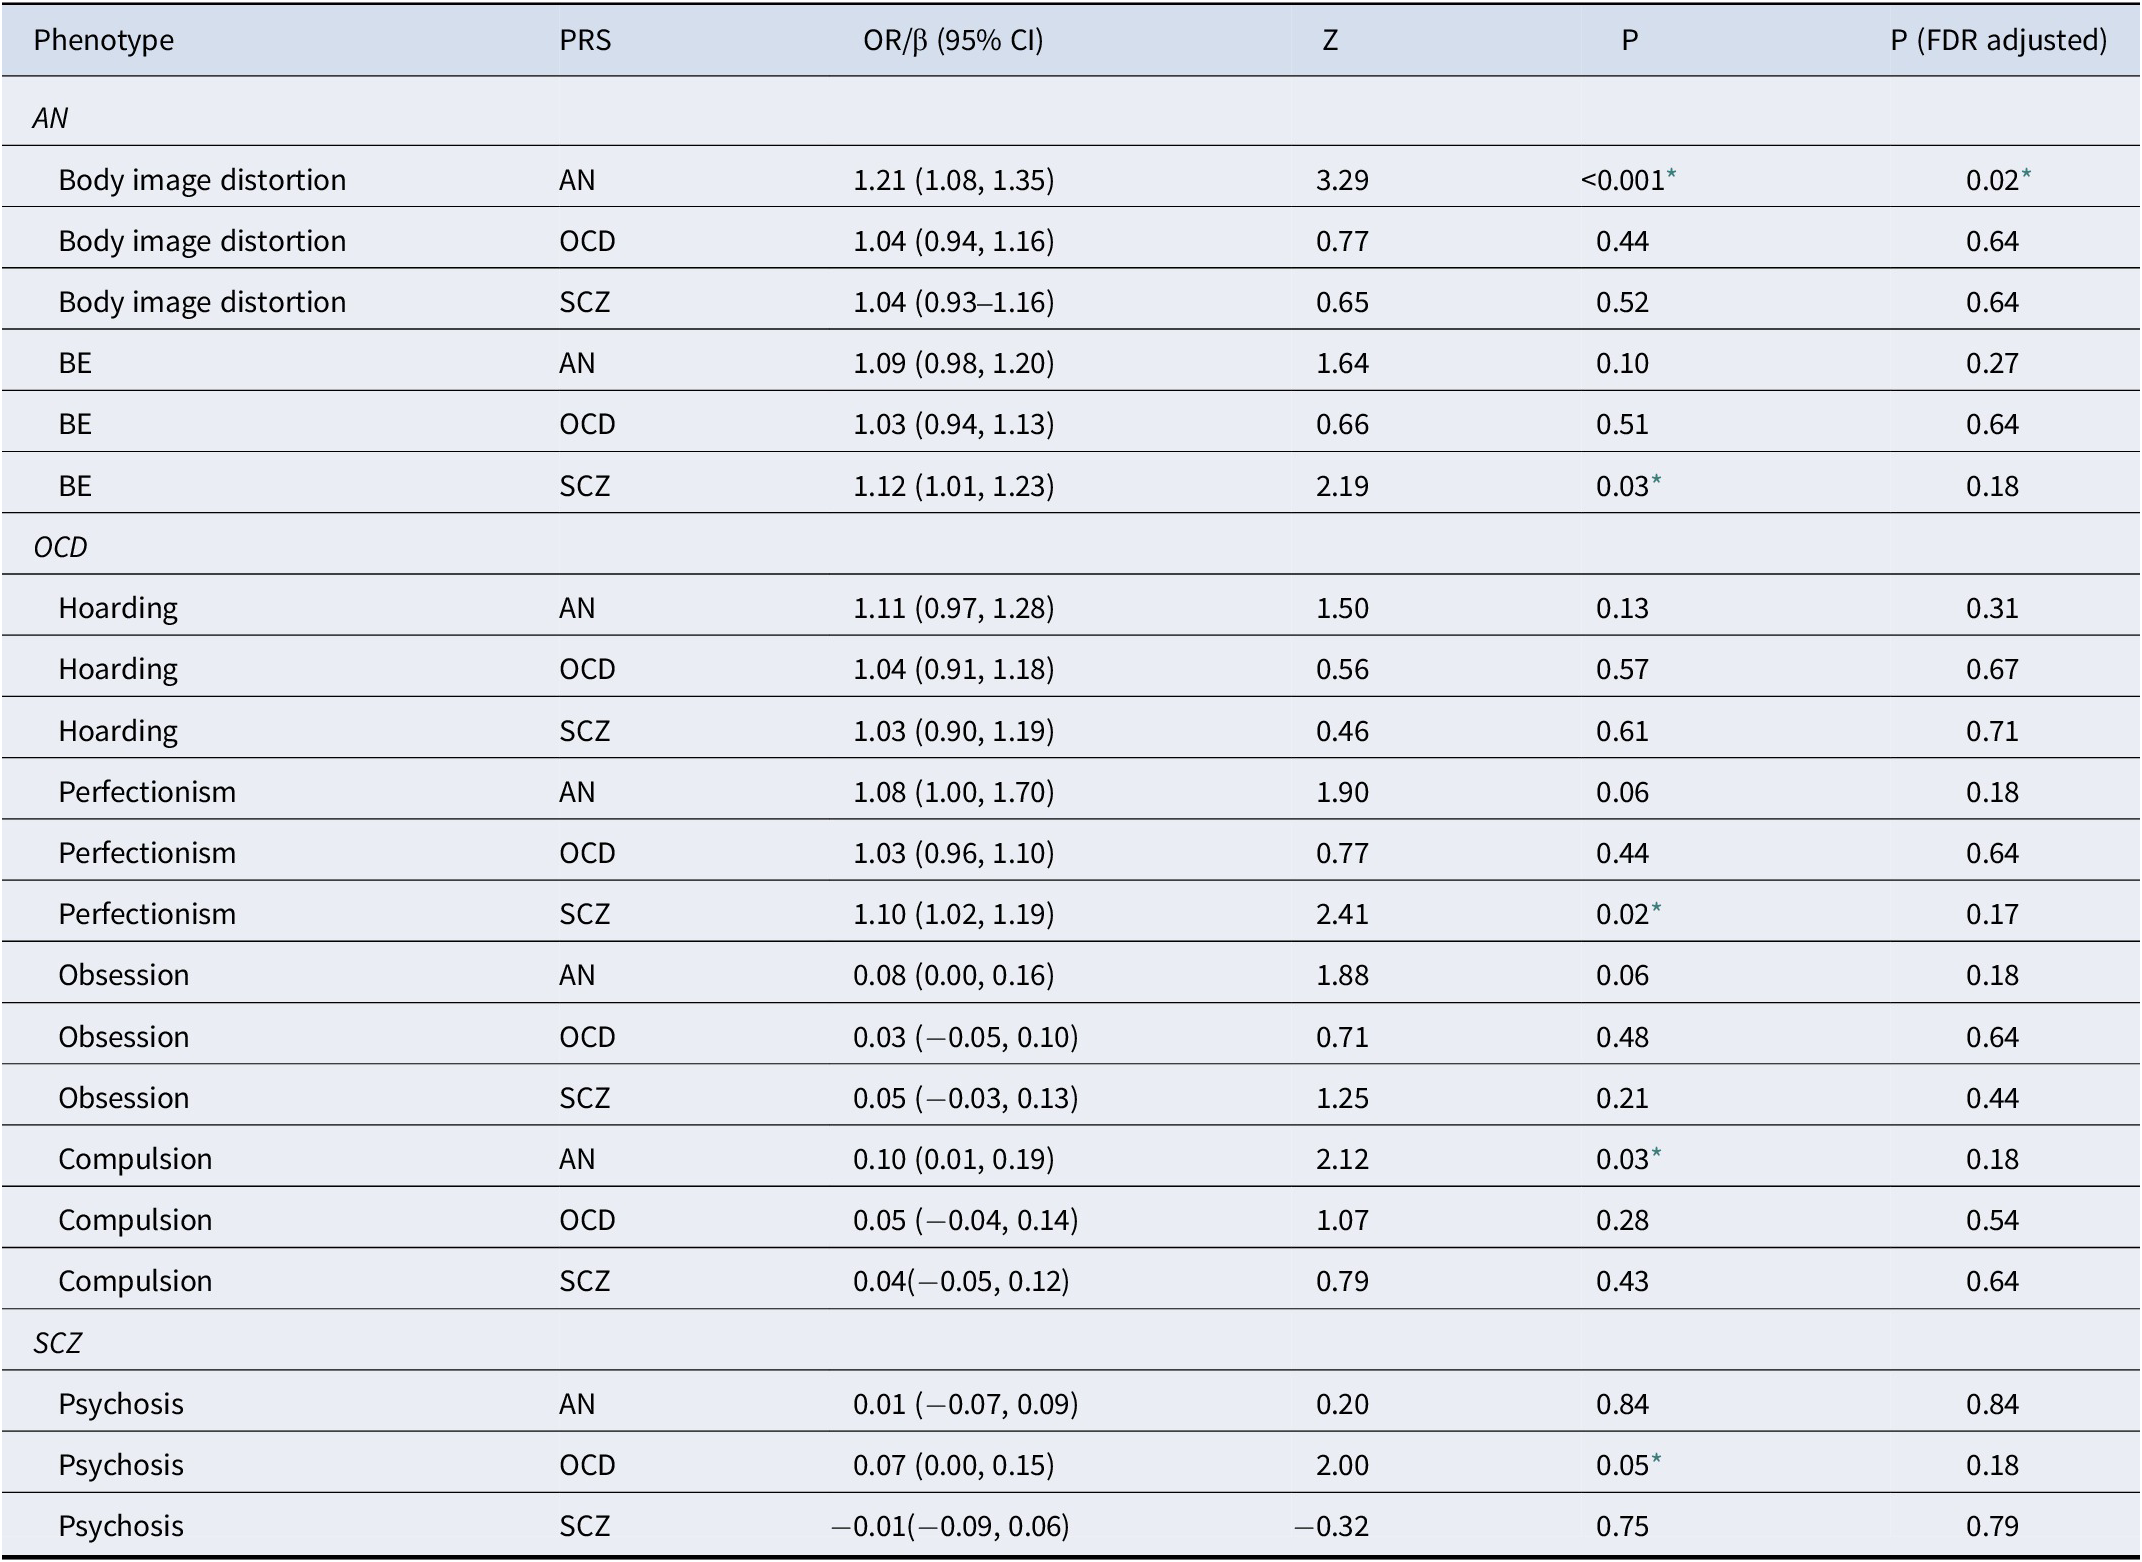Click the asterisk in the Perfectionism SCZ row
2142x1562 pixels.
1656,909
